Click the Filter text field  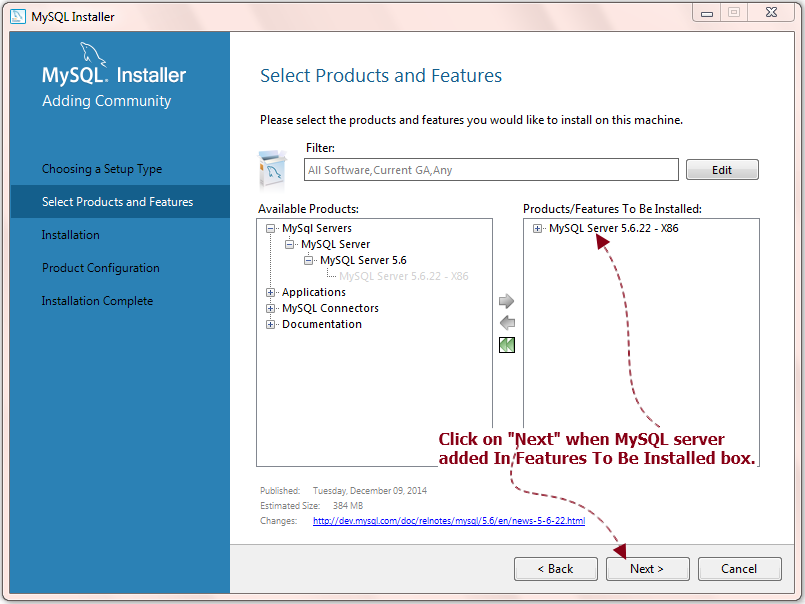[x=491, y=169]
